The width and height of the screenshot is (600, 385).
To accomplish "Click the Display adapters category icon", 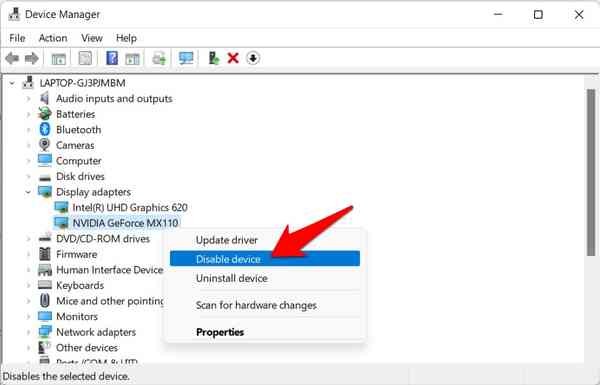I will pyautogui.click(x=45, y=192).
